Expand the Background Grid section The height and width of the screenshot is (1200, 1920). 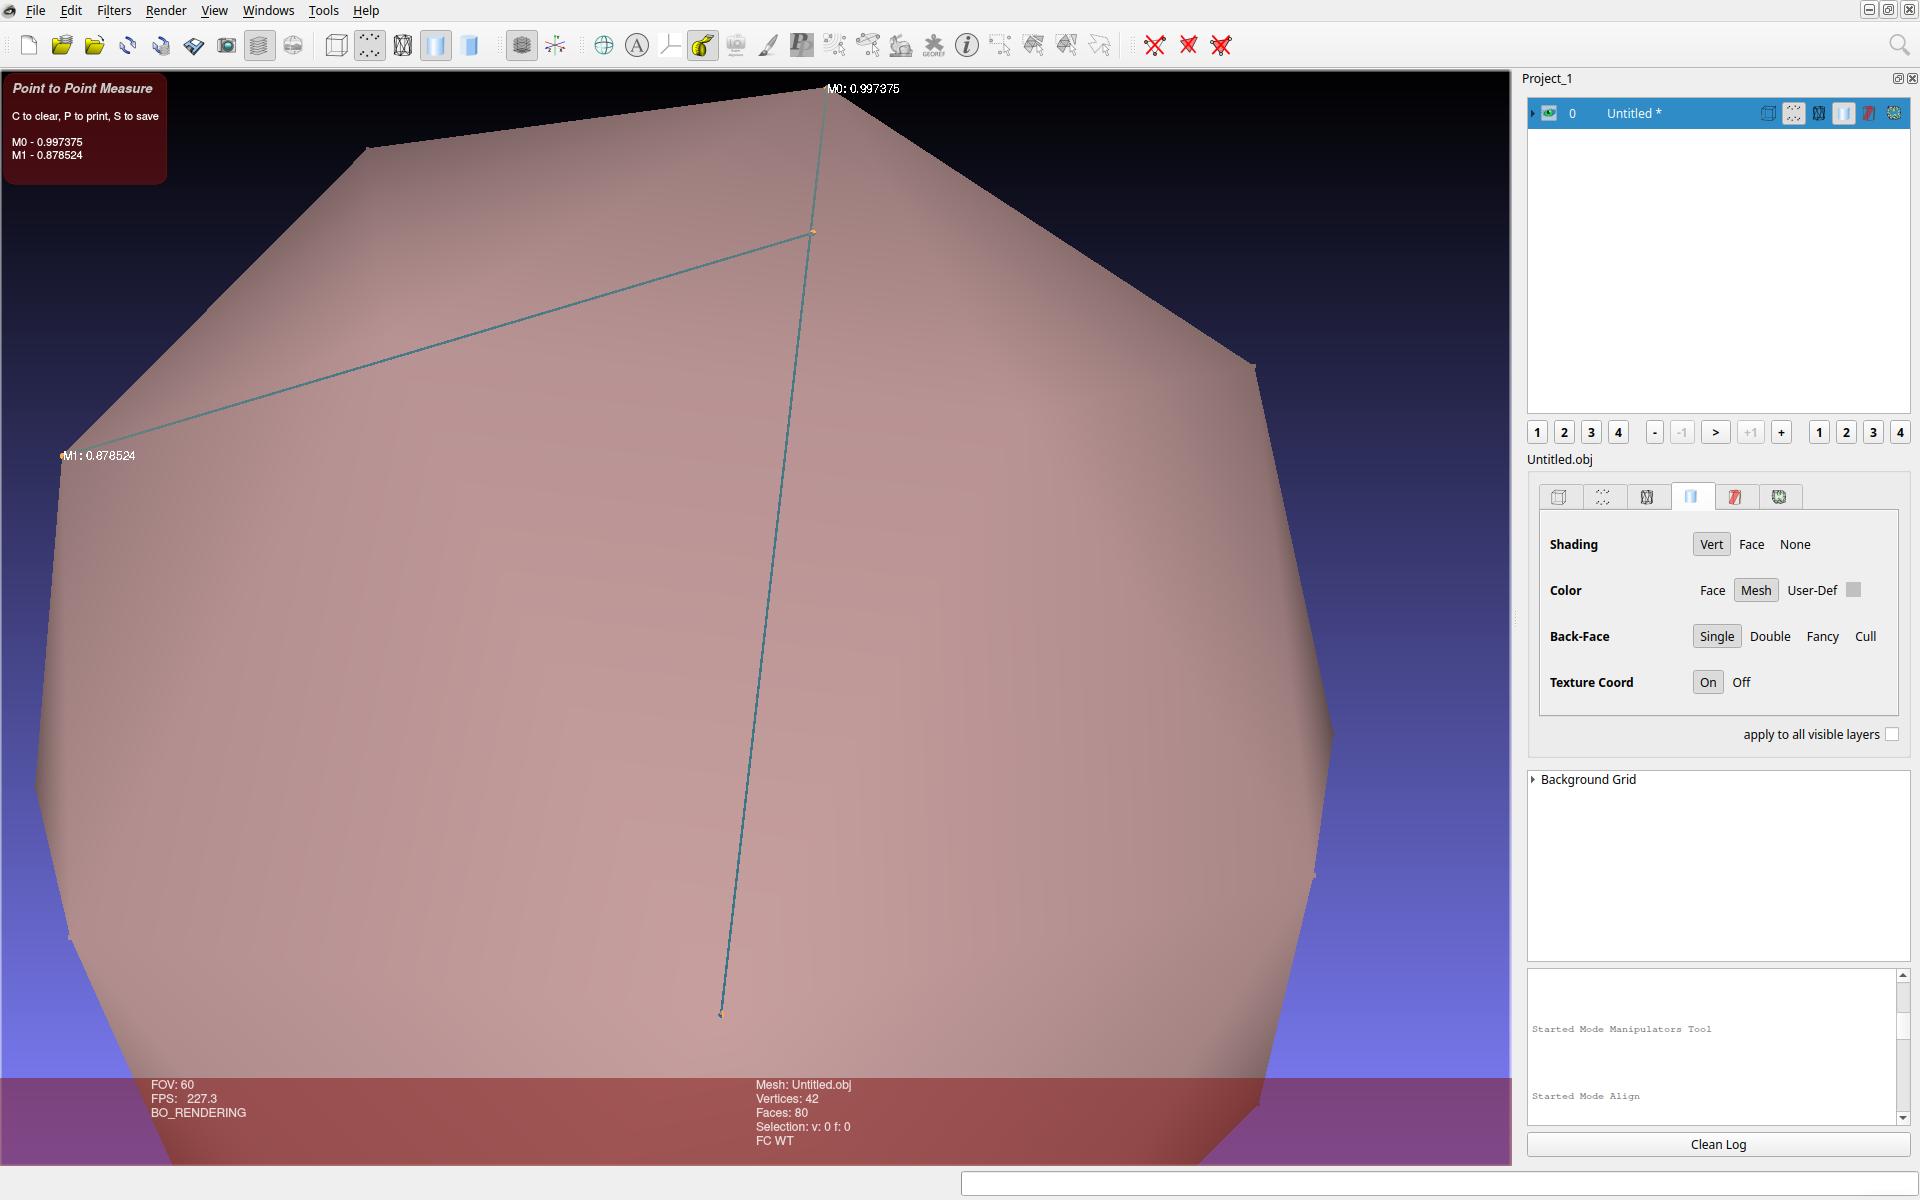[1533, 779]
